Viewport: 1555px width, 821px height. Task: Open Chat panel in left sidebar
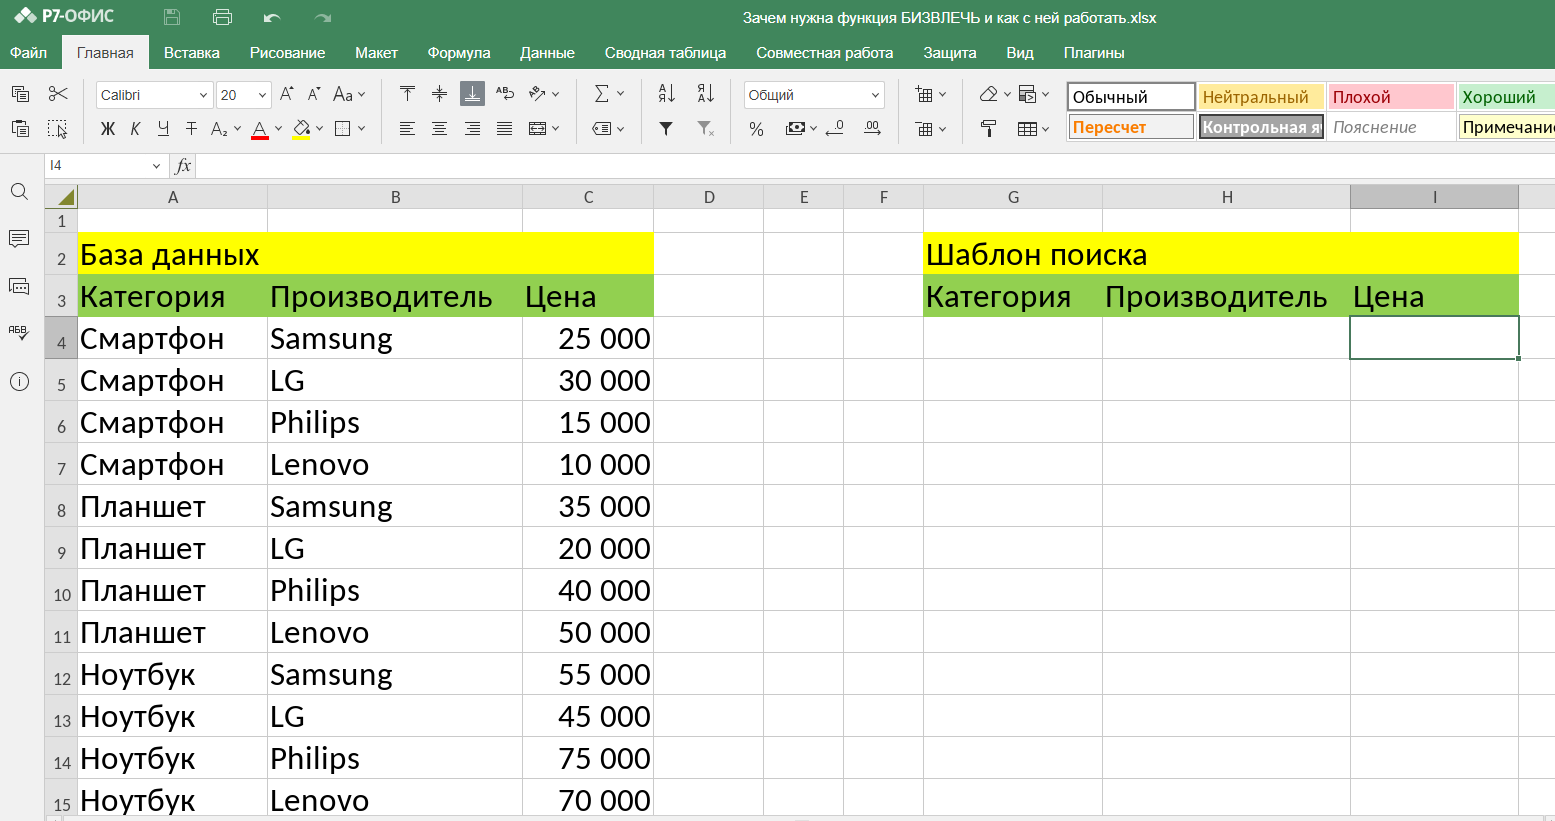(x=19, y=286)
